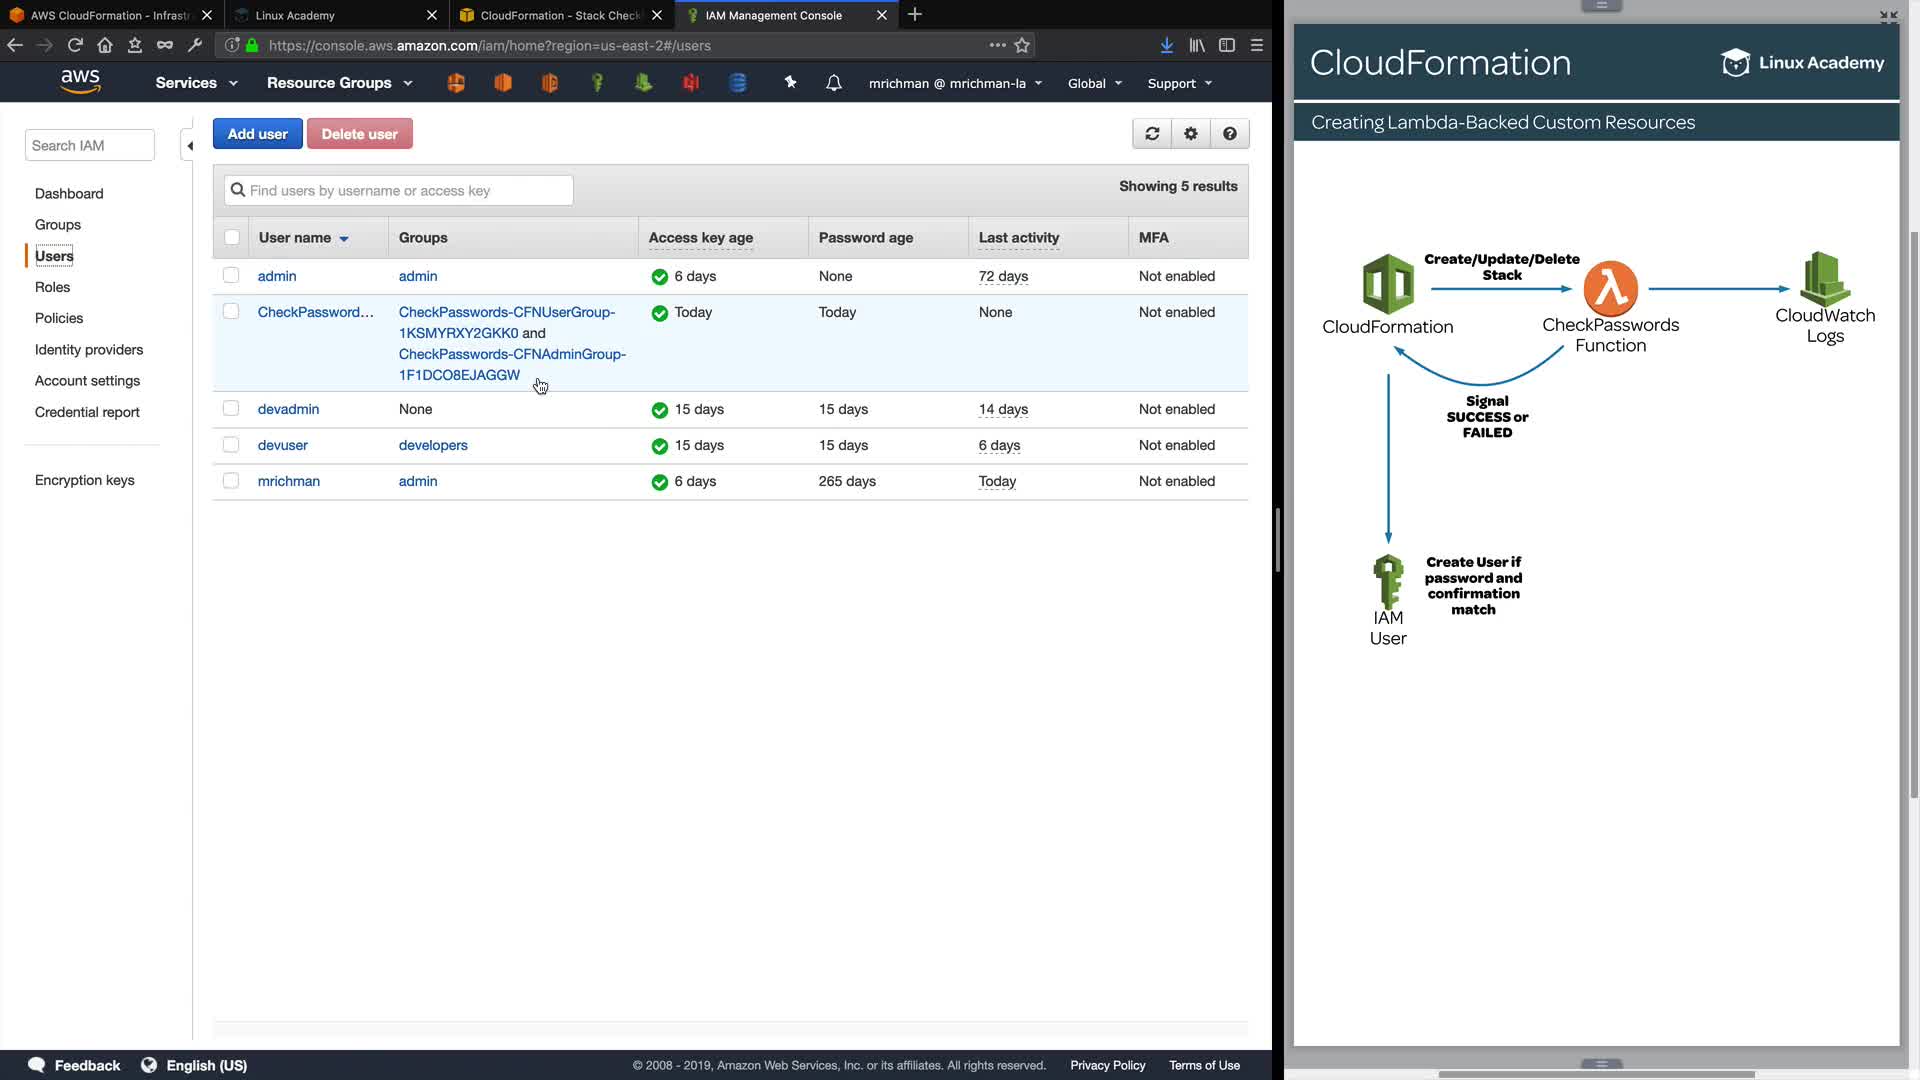The height and width of the screenshot is (1080, 1920).
Task: Bookmark page with the star icon
Action: (1022, 45)
